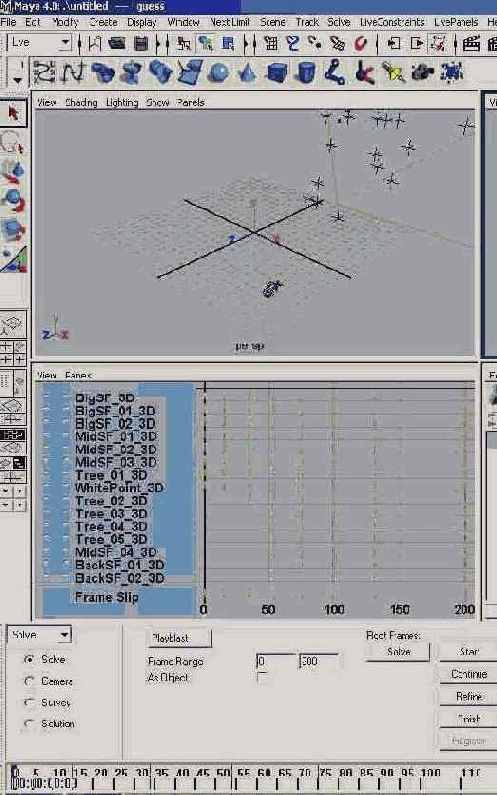
Task: Select the Solve radio button
Action: 29,659
